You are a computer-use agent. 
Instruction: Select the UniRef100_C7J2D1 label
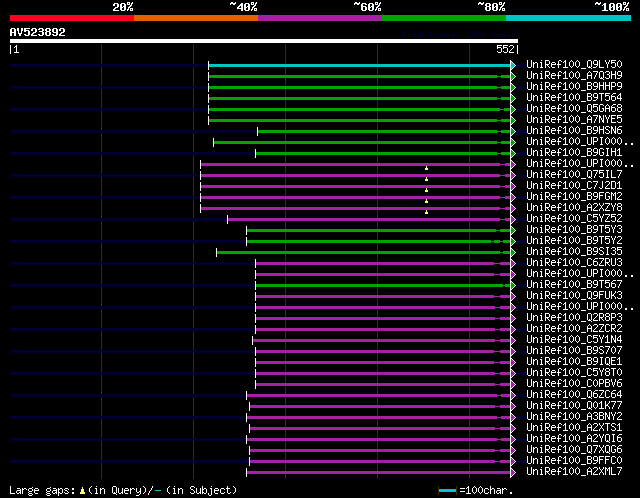point(574,186)
